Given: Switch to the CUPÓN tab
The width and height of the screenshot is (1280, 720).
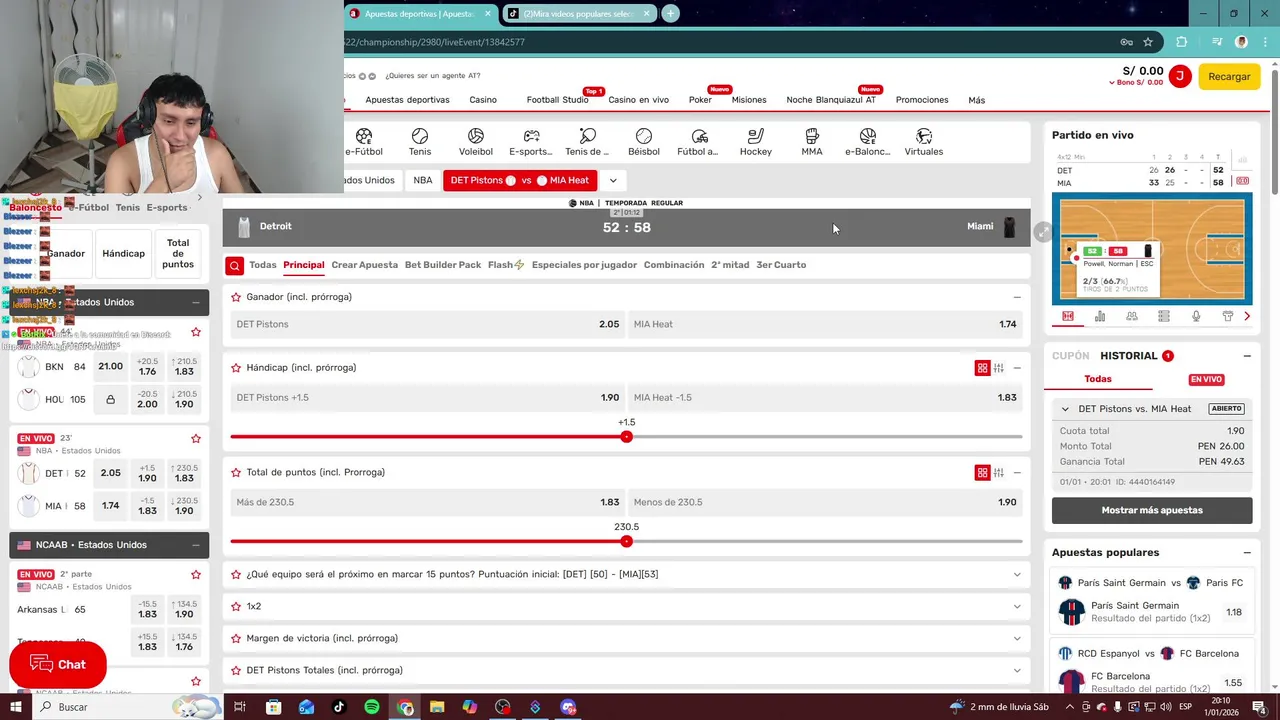Looking at the screenshot, I should pyautogui.click(x=1070, y=356).
